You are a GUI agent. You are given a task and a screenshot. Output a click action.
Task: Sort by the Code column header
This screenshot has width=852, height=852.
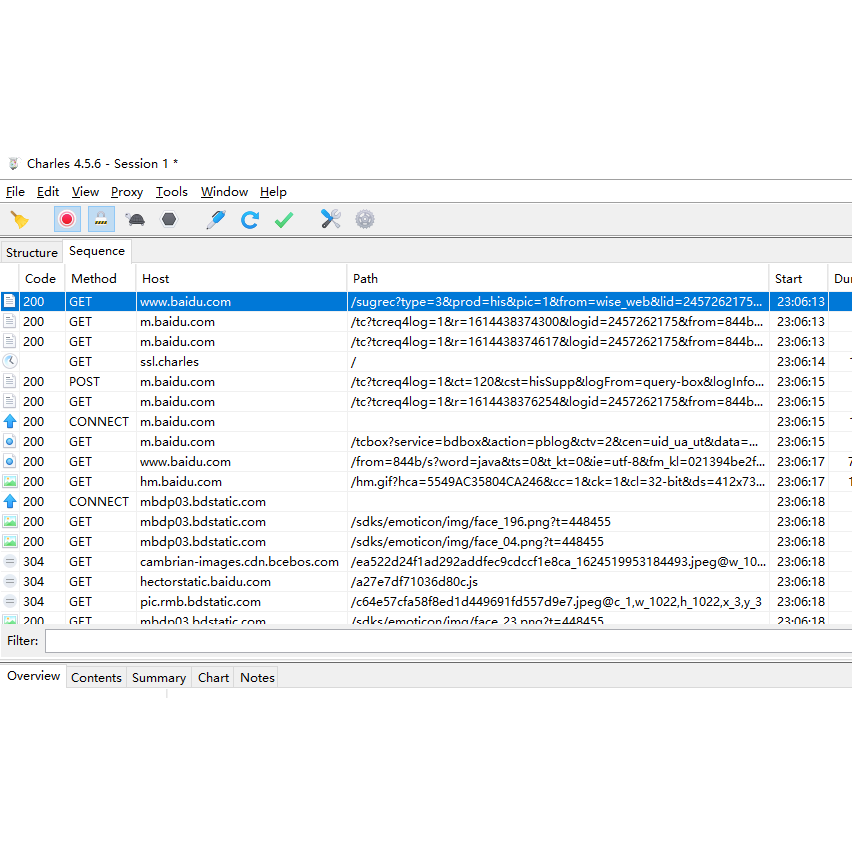(42, 279)
